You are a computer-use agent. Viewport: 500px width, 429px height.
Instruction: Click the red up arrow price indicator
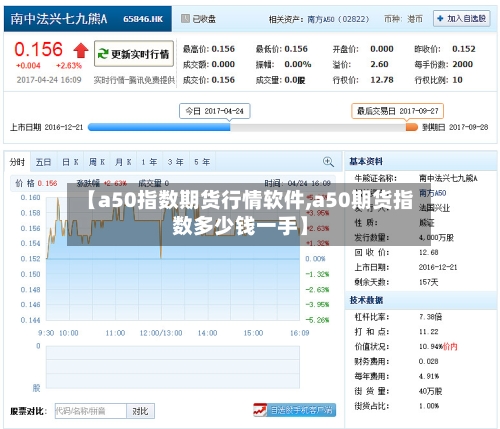pos(81,50)
